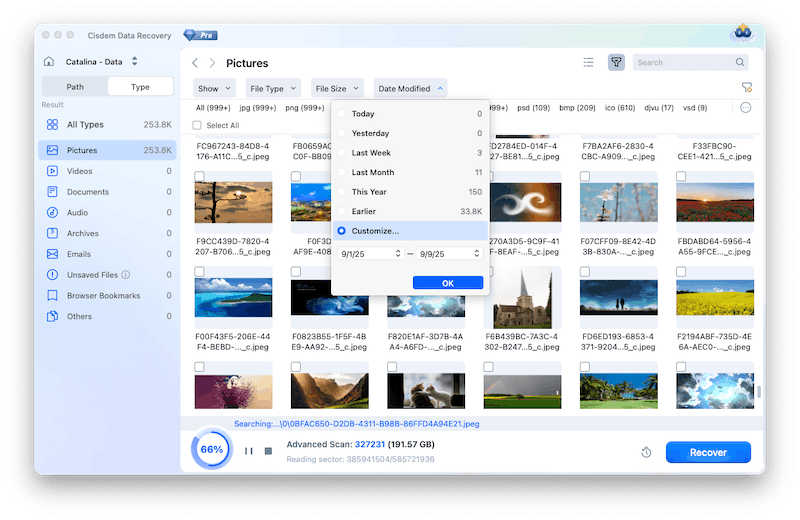Filter by All (999+) type
Image resolution: width=800 pixels, height=520 pixels.
[213, 108]
